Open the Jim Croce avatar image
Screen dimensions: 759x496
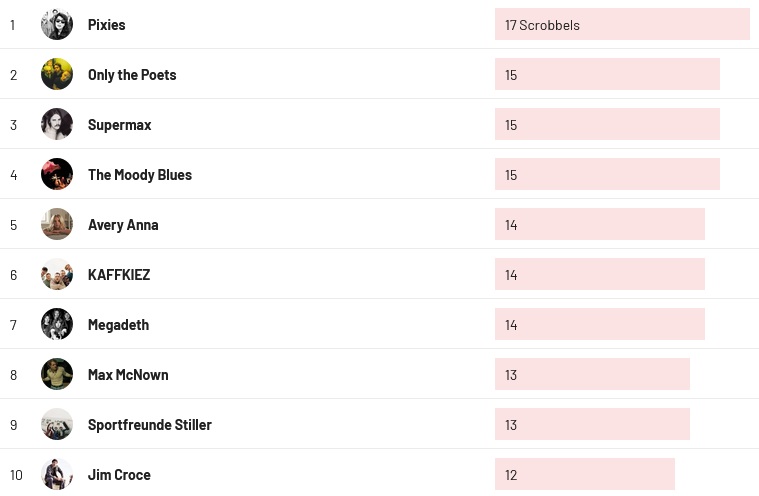(x=57, y=474)
